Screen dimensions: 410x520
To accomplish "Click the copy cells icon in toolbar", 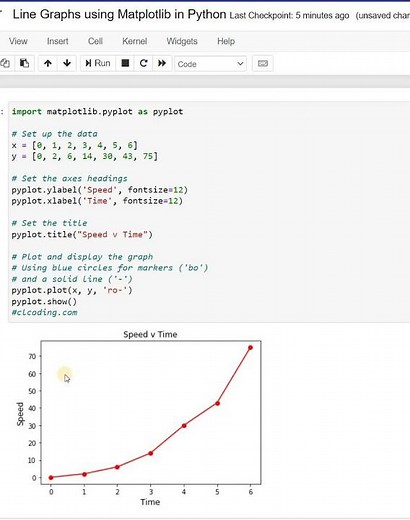I will 5,63.
